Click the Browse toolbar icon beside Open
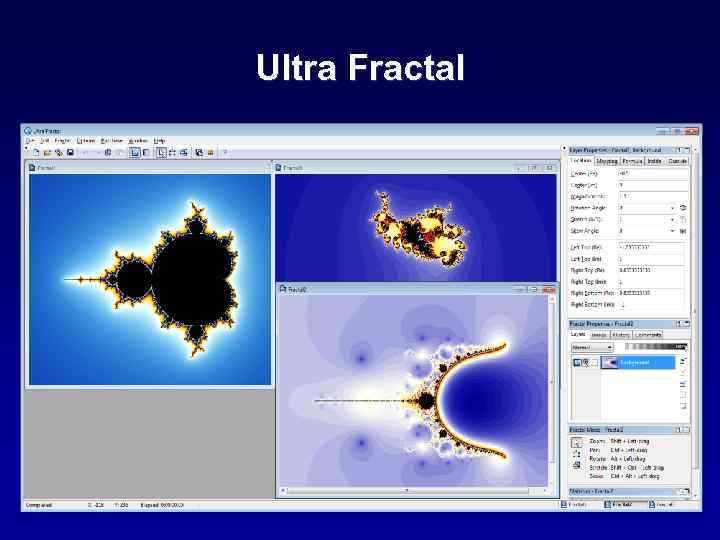This screenshot has height=540, width=720. point(59,152)
